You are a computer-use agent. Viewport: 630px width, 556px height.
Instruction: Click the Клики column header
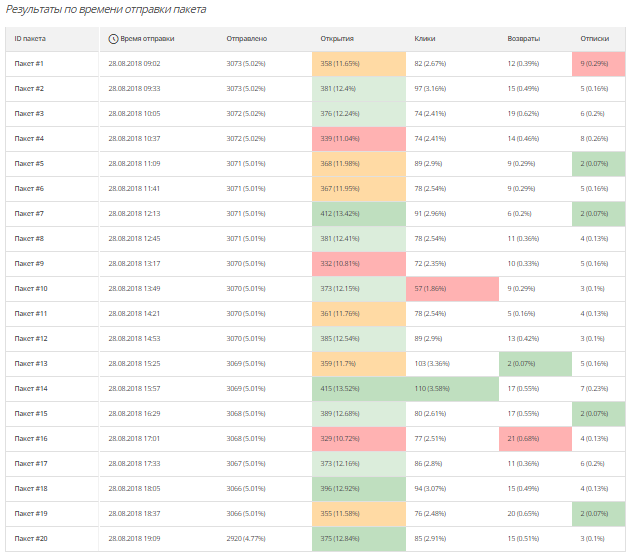click(425, 39)
